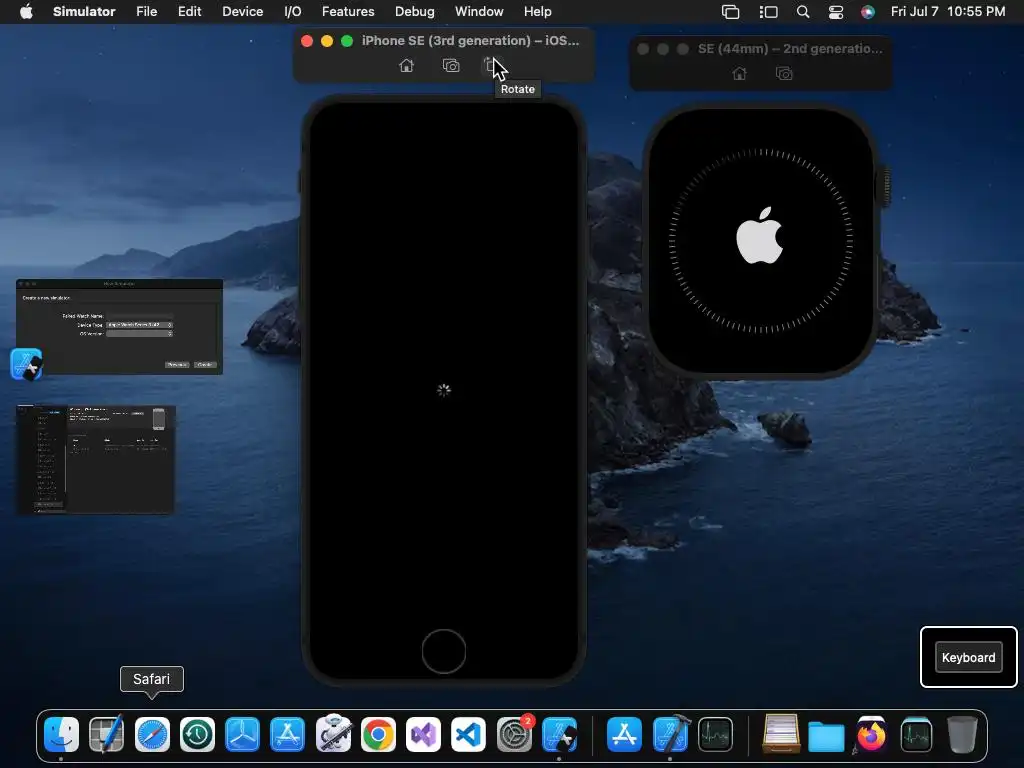Open Activity Monitor beside Xcode in Dock
This screenshot has width=1024, height=768.
tap(716, 735)
